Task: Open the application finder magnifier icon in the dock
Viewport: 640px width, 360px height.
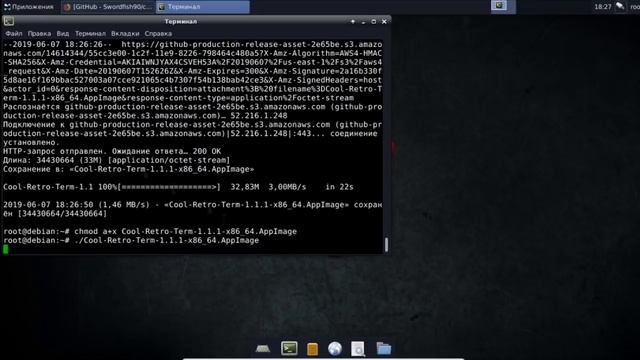Action: tap(358, 349)
